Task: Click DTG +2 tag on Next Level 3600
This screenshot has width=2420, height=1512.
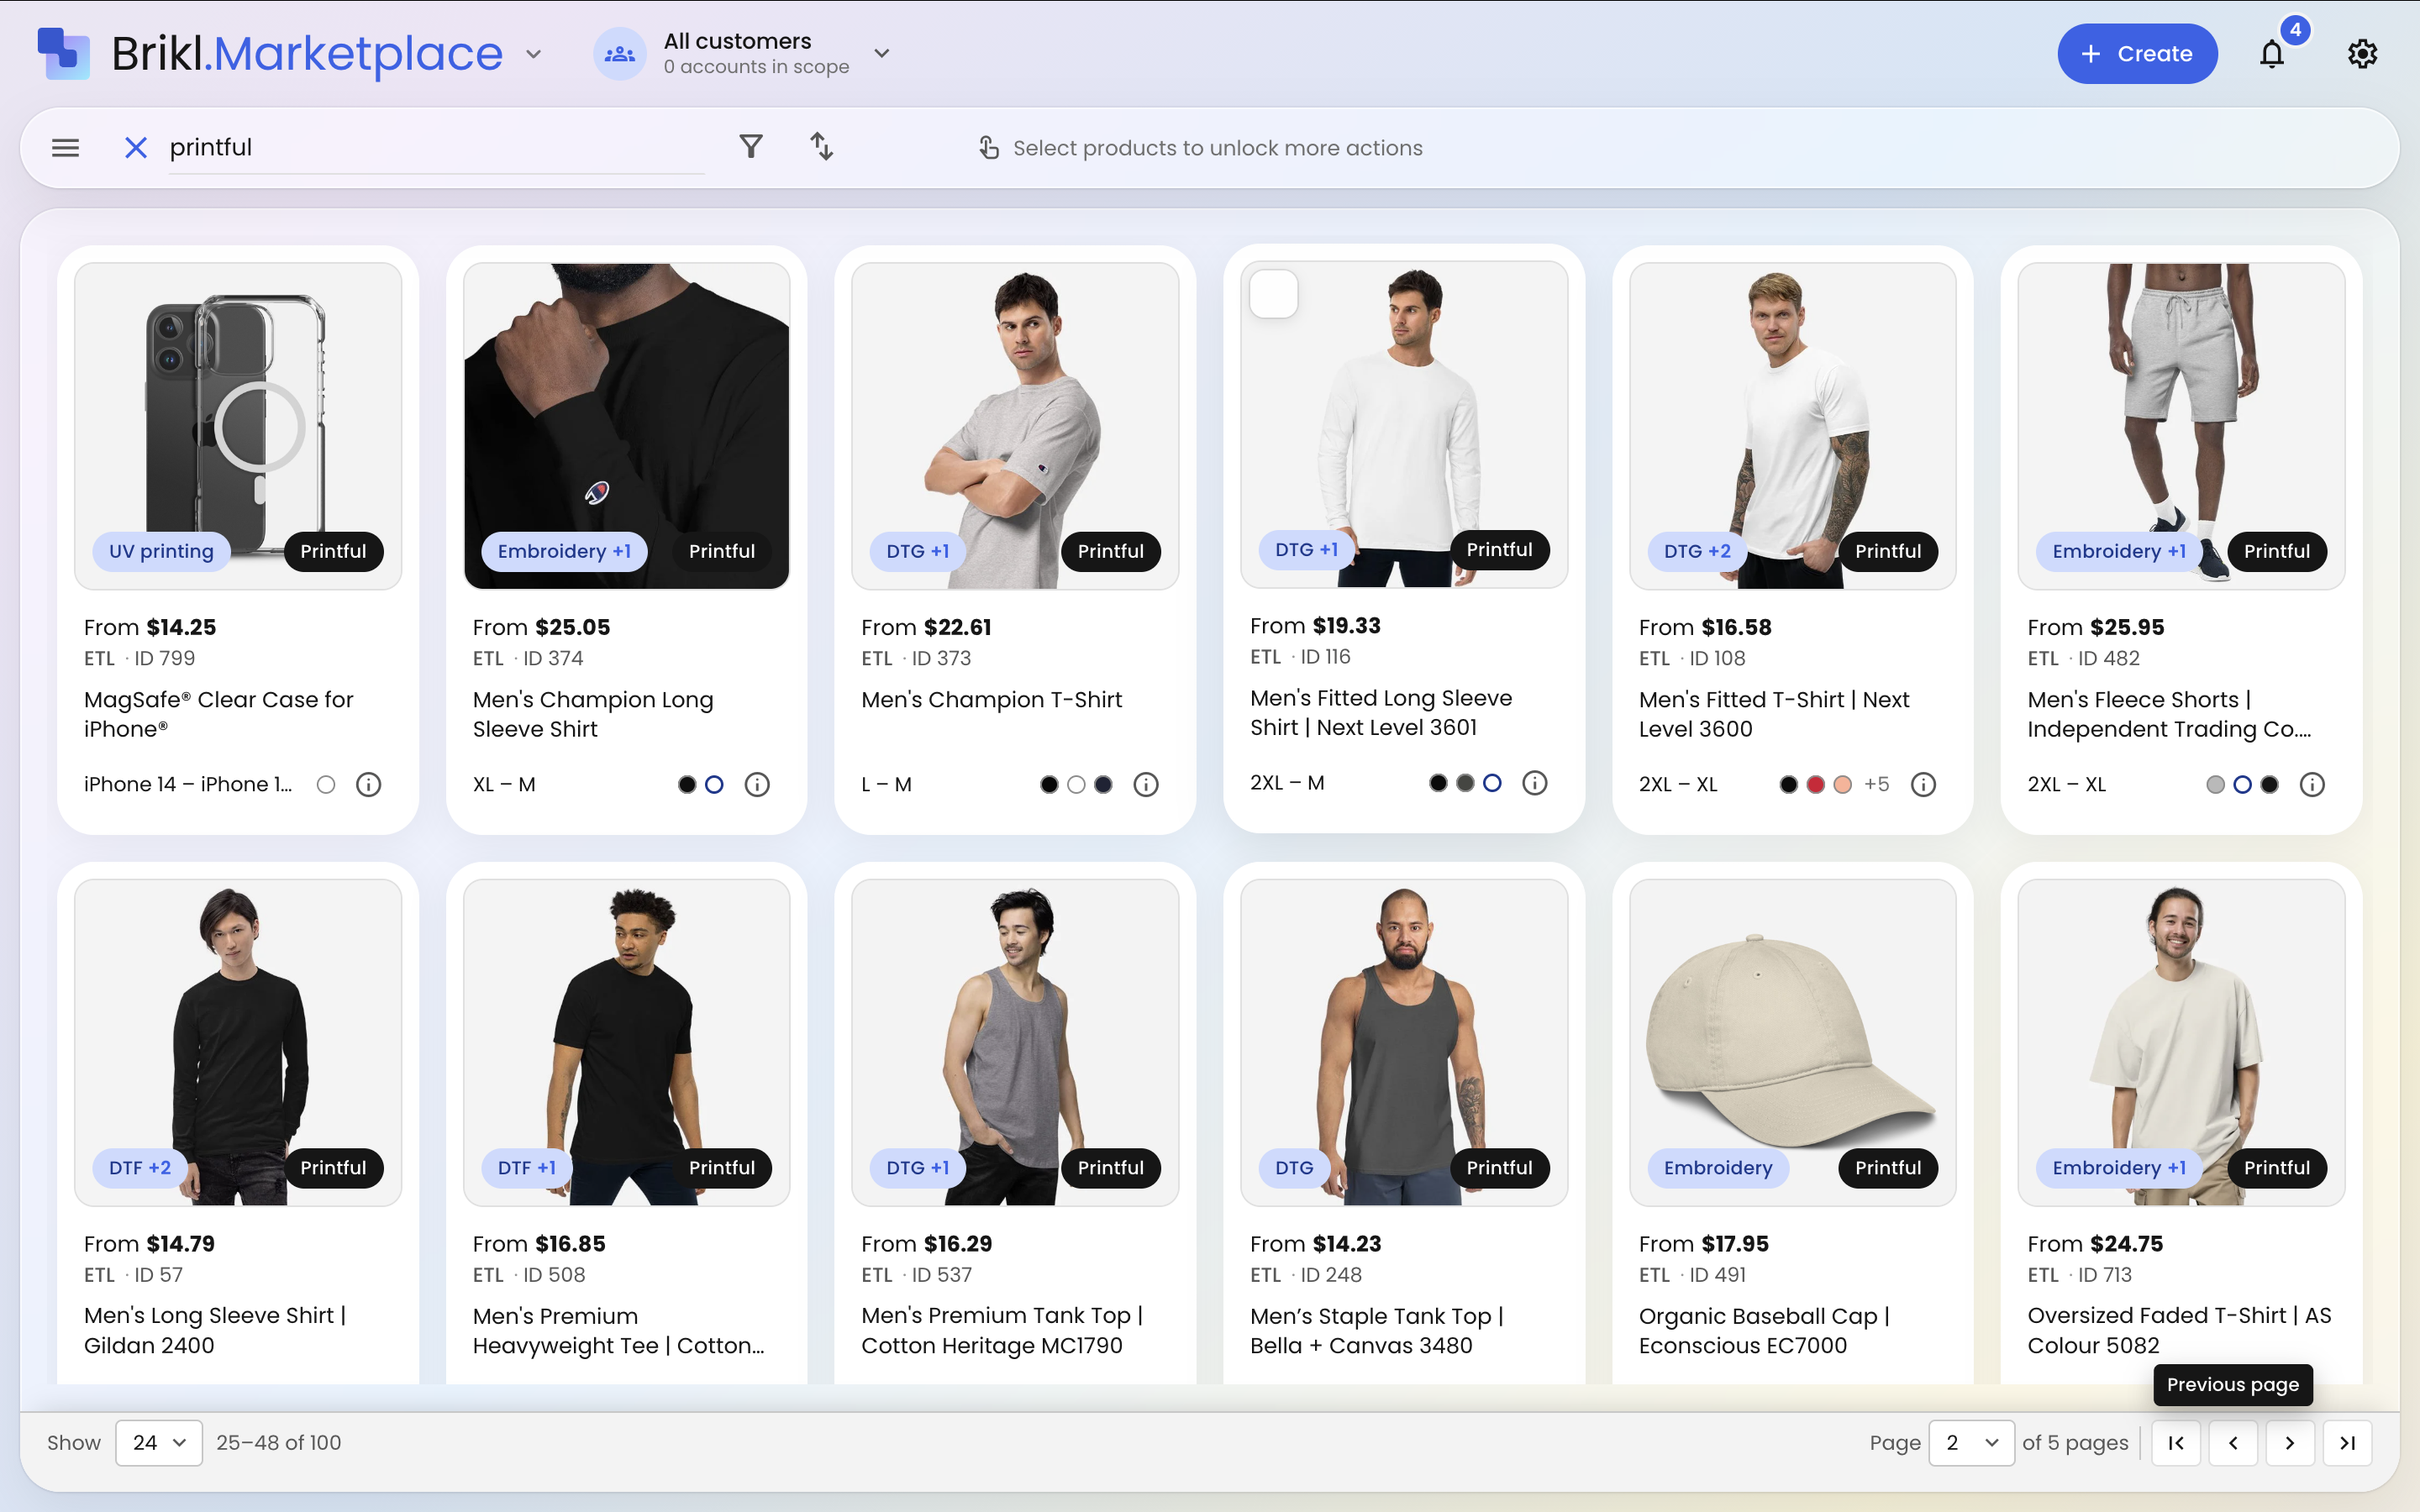Action: [1697, 551]
